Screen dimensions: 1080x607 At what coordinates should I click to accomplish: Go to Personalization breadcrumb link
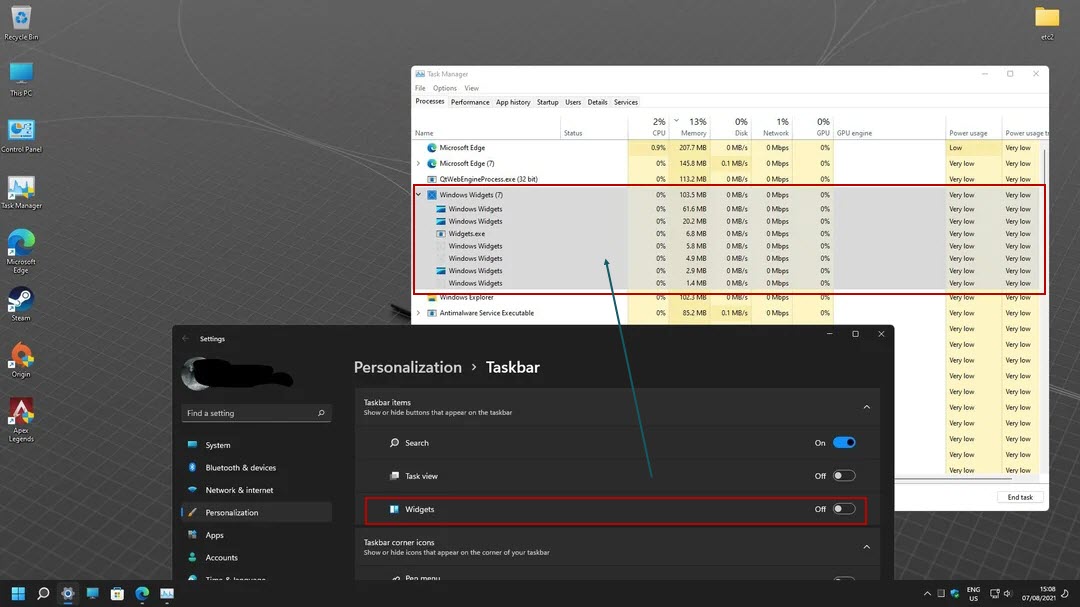[x=408, y=367]
